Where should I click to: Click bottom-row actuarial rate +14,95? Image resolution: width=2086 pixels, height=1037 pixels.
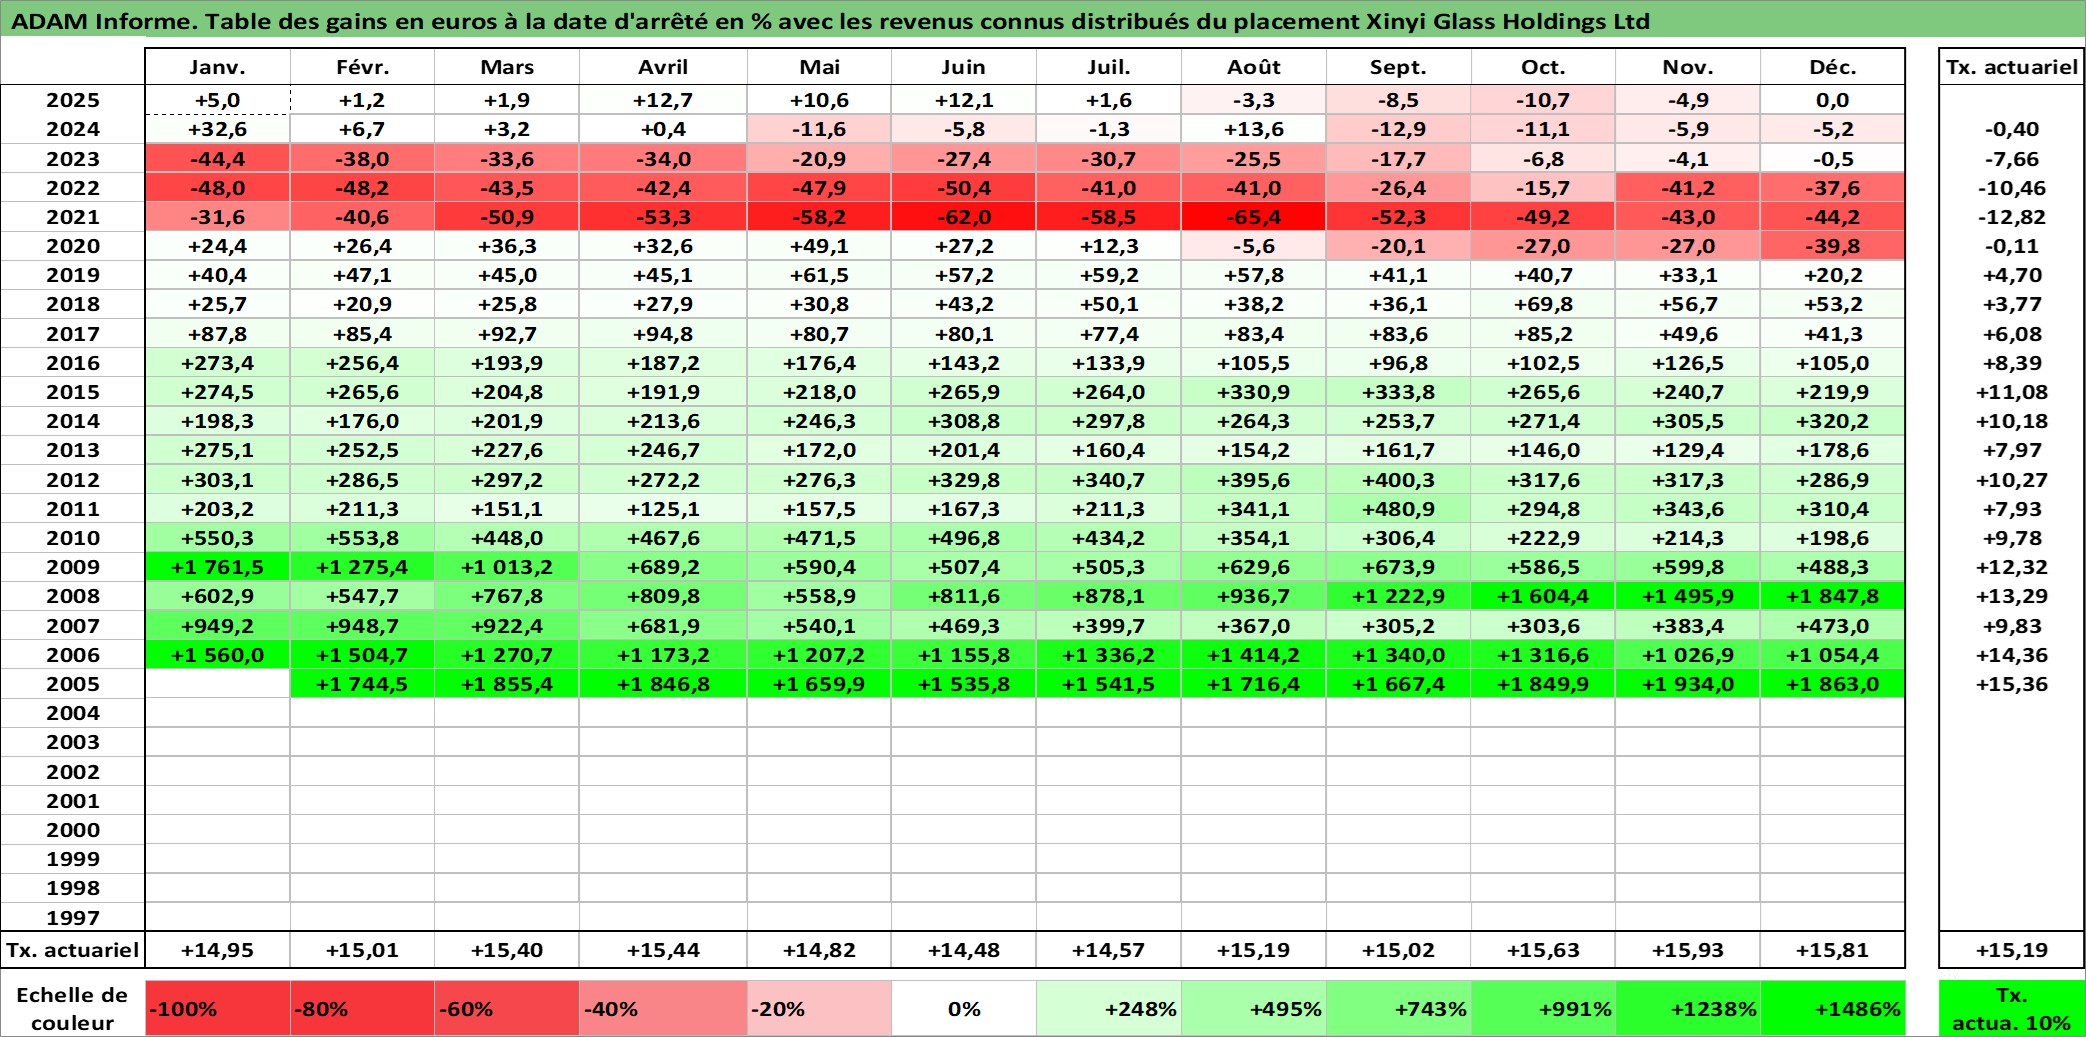point(218,950)
